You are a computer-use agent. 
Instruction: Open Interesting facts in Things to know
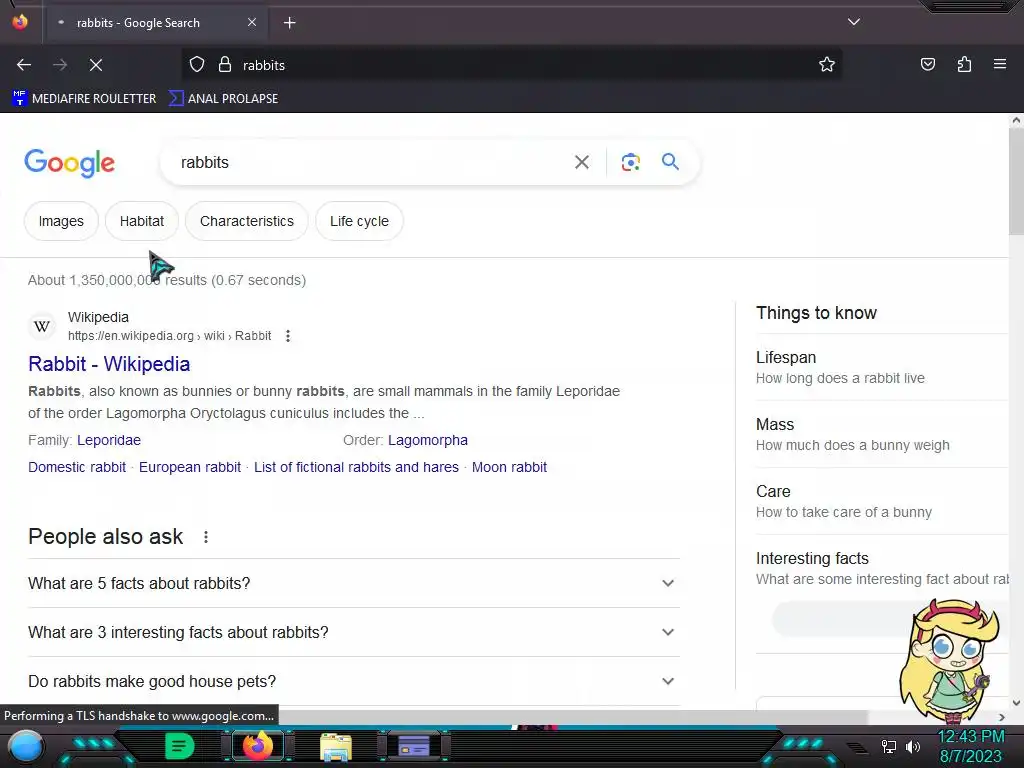point(882,568)
